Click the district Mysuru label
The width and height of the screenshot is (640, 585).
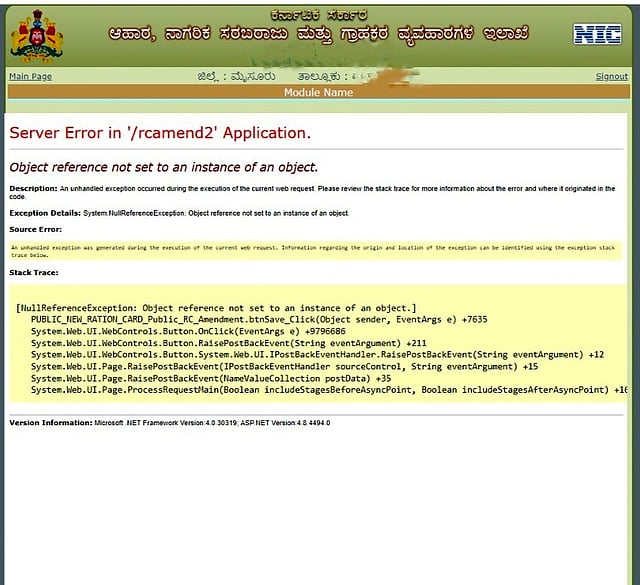[x=236, y=76]
